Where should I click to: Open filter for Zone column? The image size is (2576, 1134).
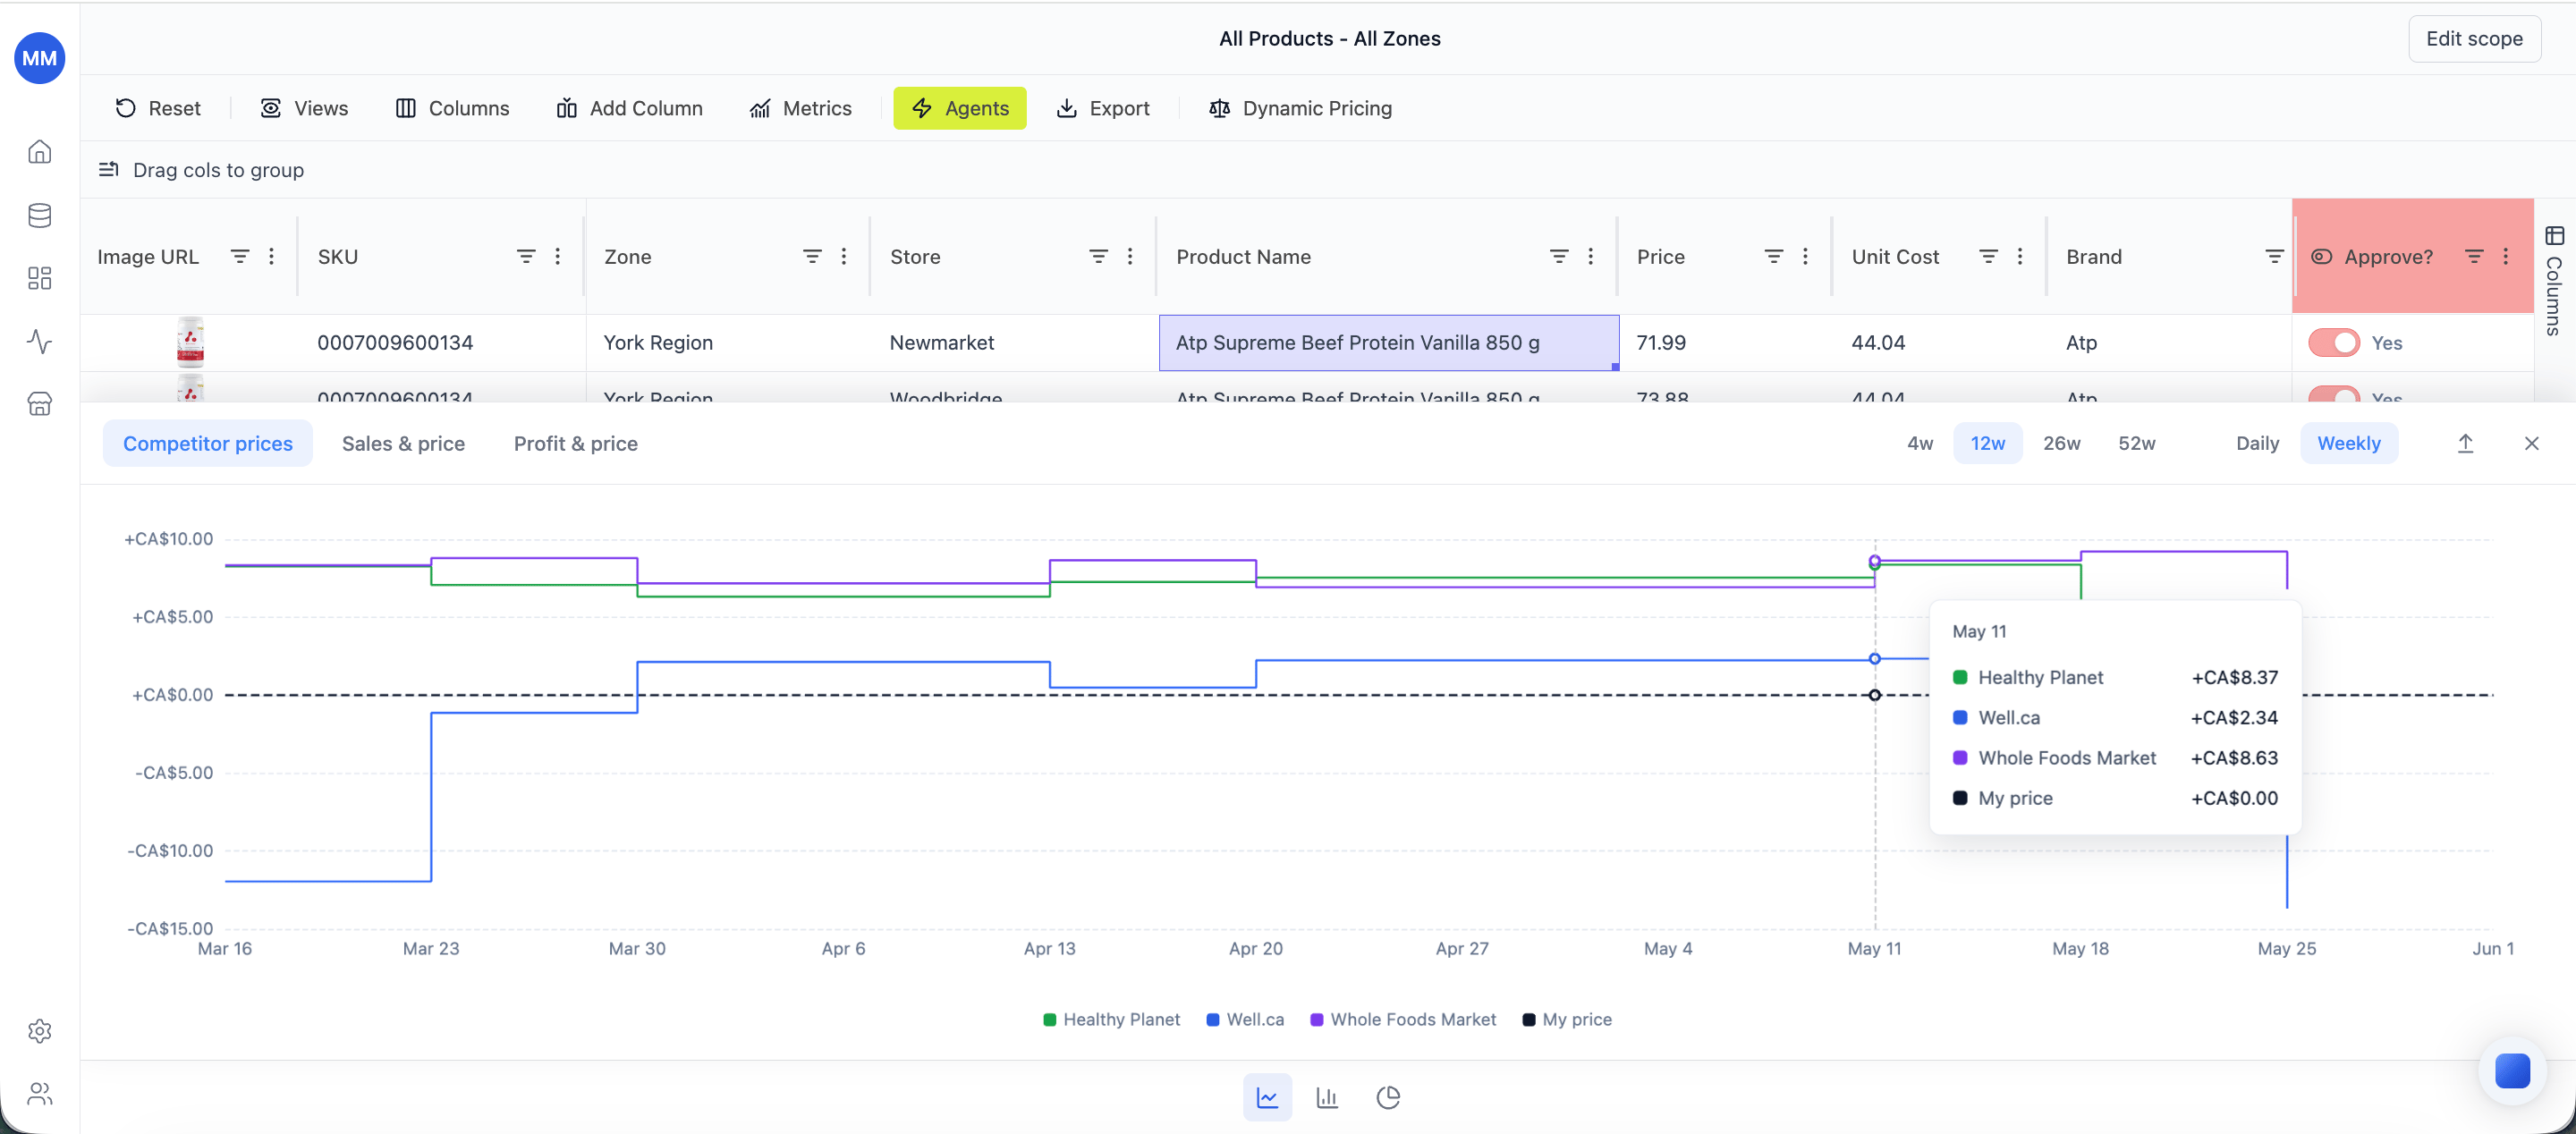point(812,257)
